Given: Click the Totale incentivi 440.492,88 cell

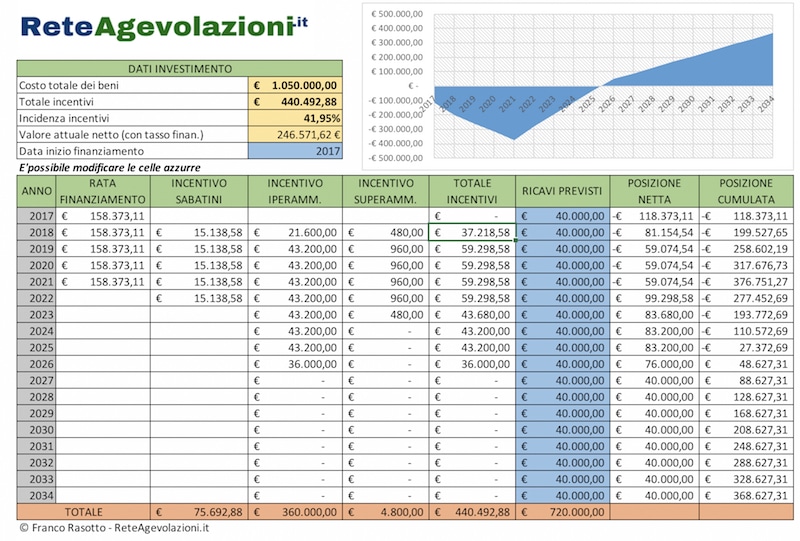Looking at the screenshot, I should point(295,101).
